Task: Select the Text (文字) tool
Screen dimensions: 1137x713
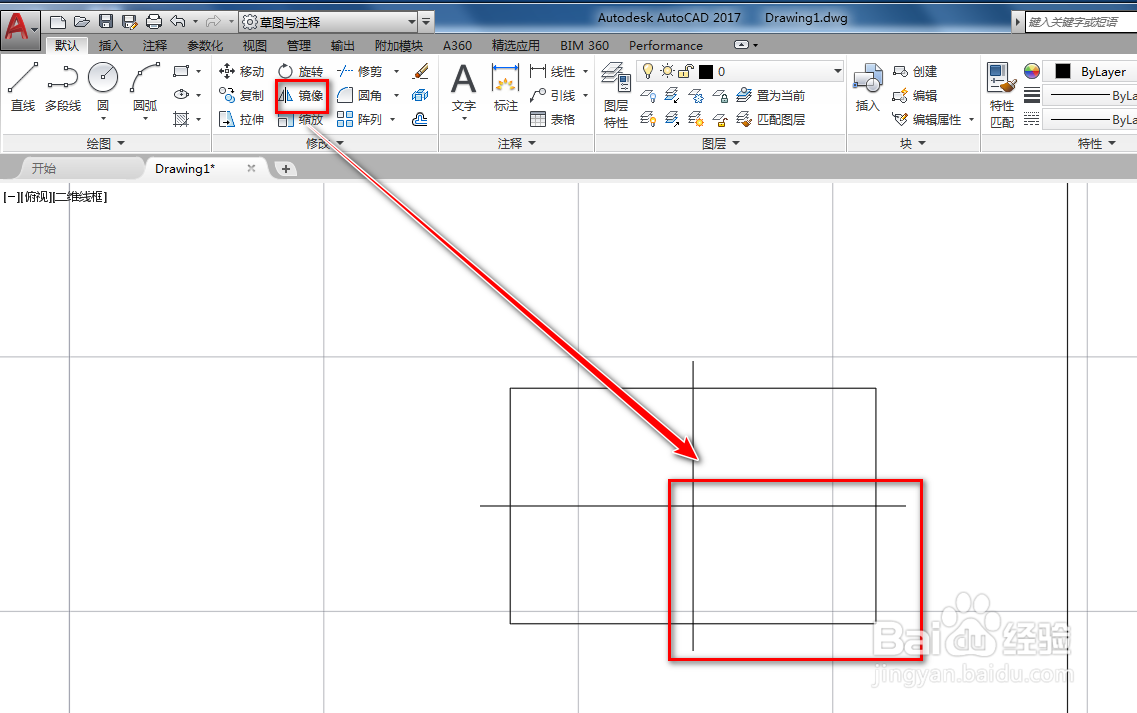Action: pos(463,88)
